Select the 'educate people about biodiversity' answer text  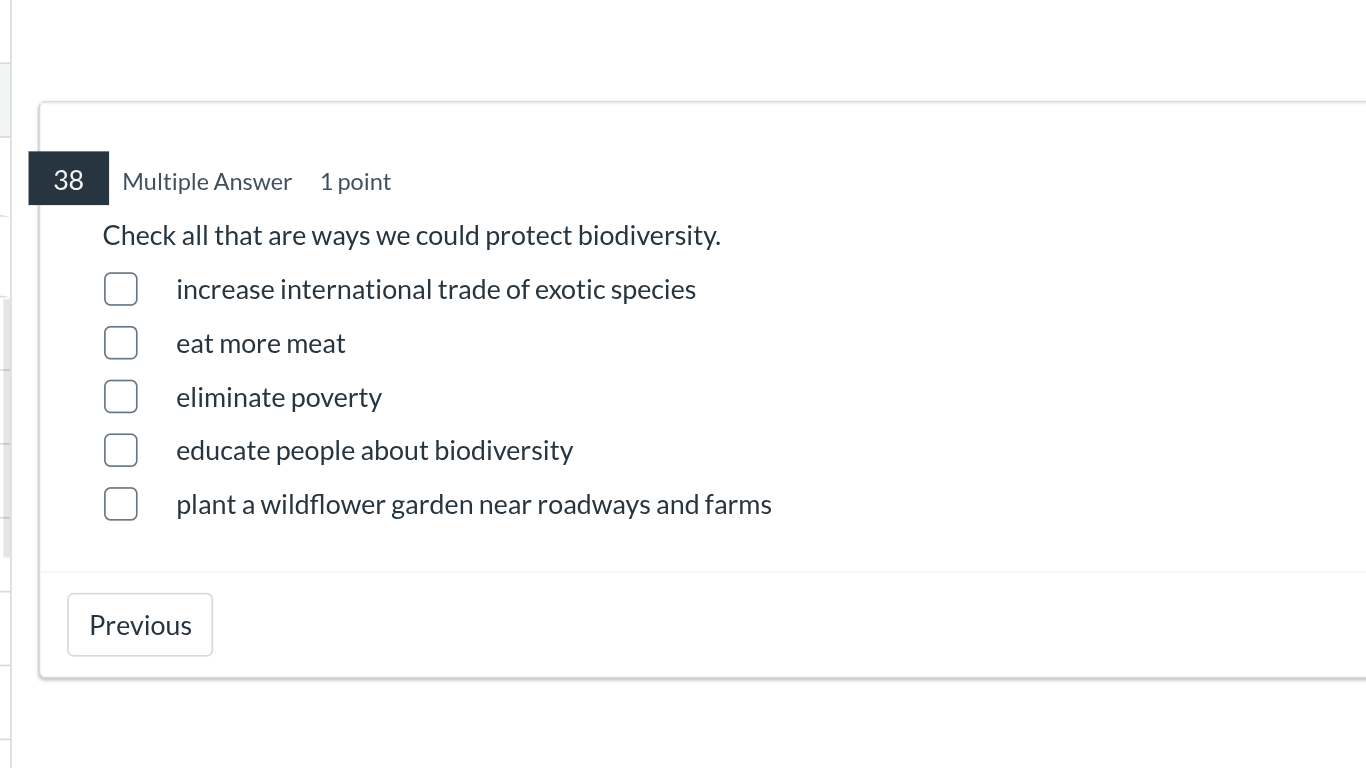click(x=374, y=450)
